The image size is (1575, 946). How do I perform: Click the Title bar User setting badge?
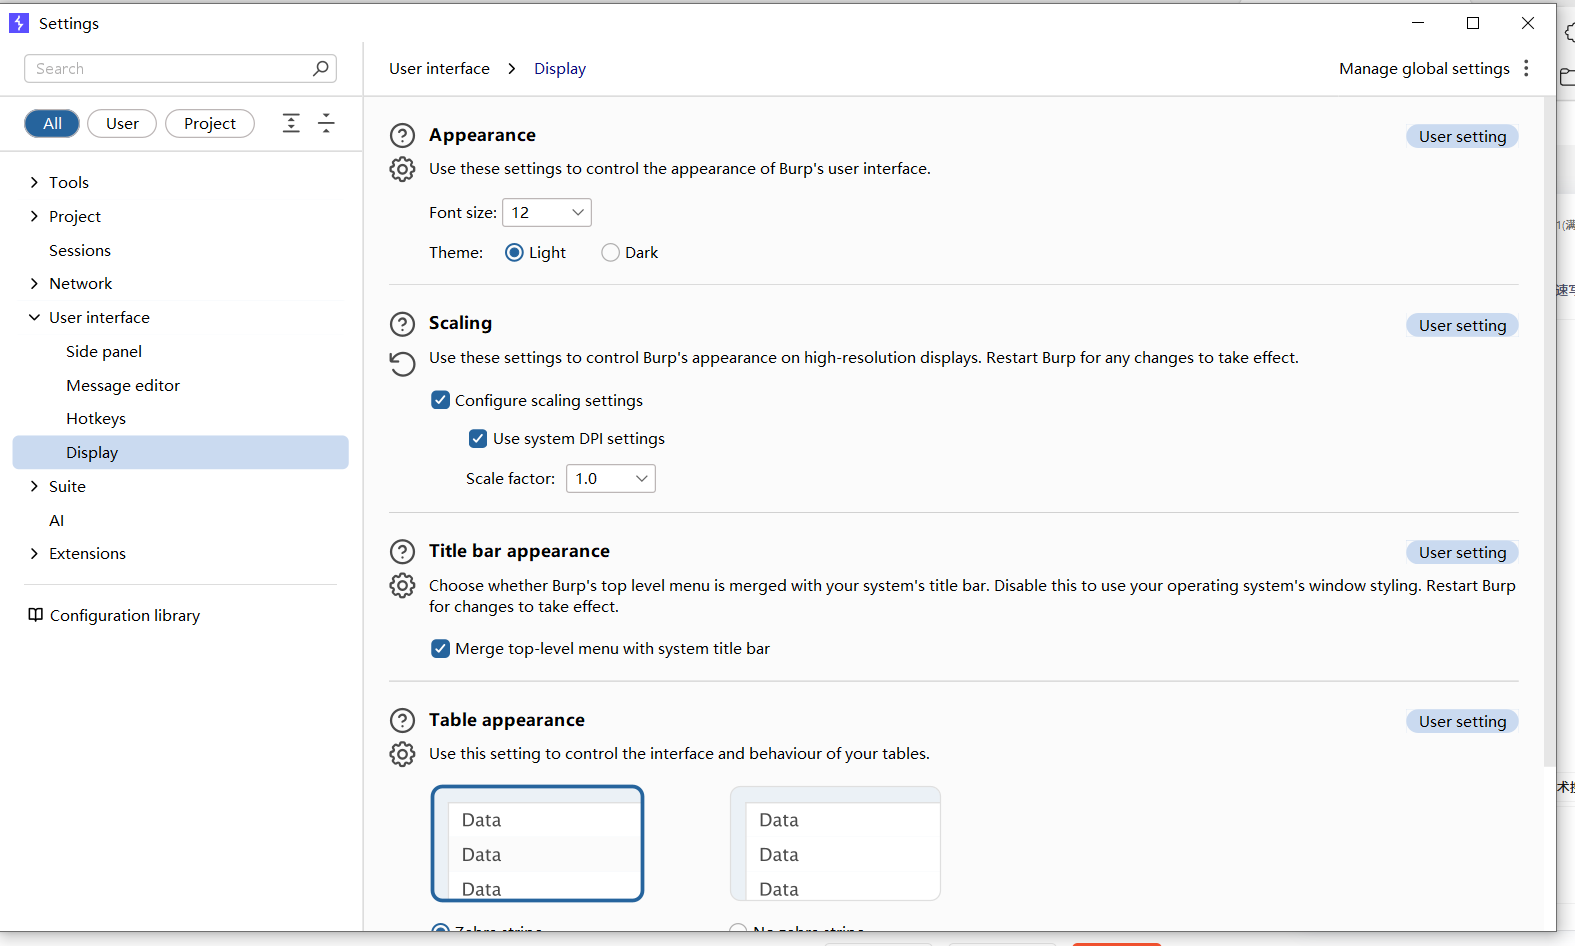tap(1462, 552)
